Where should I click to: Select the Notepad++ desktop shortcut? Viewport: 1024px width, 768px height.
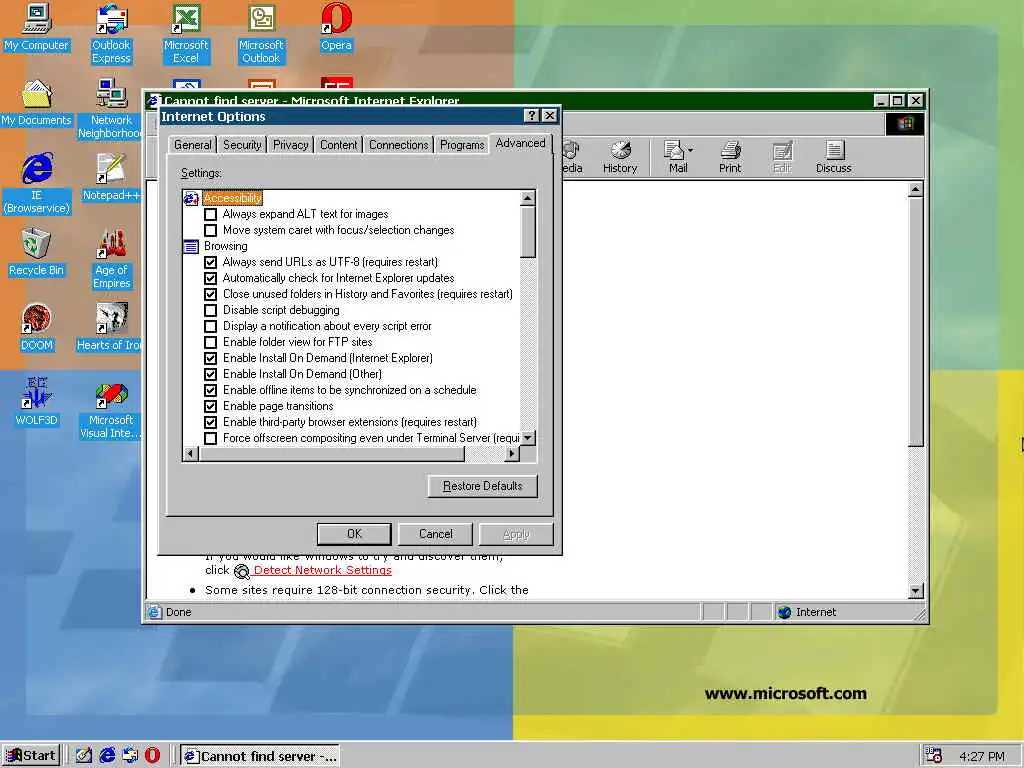pos(111,178)
